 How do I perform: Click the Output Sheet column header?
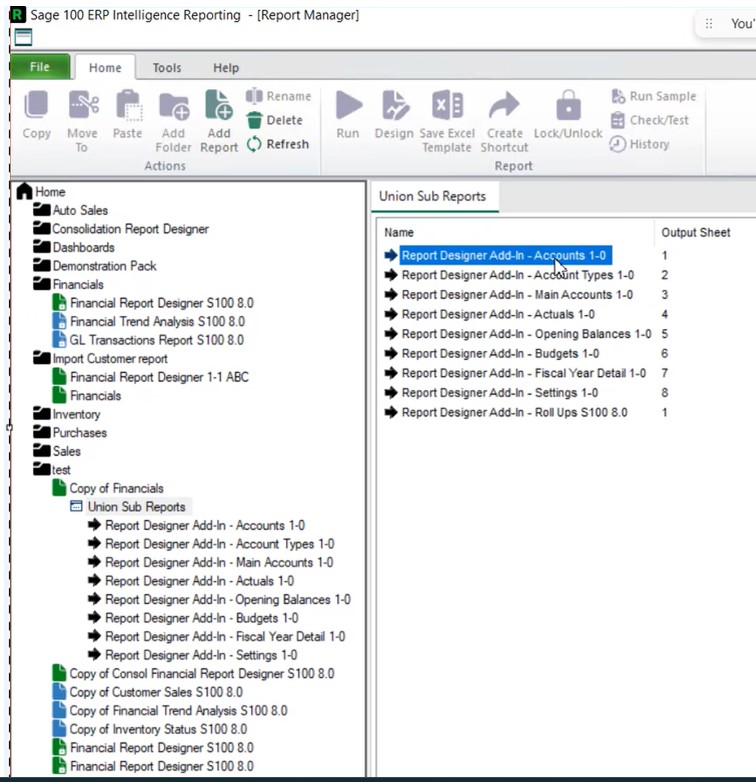[x=696, y=232]
